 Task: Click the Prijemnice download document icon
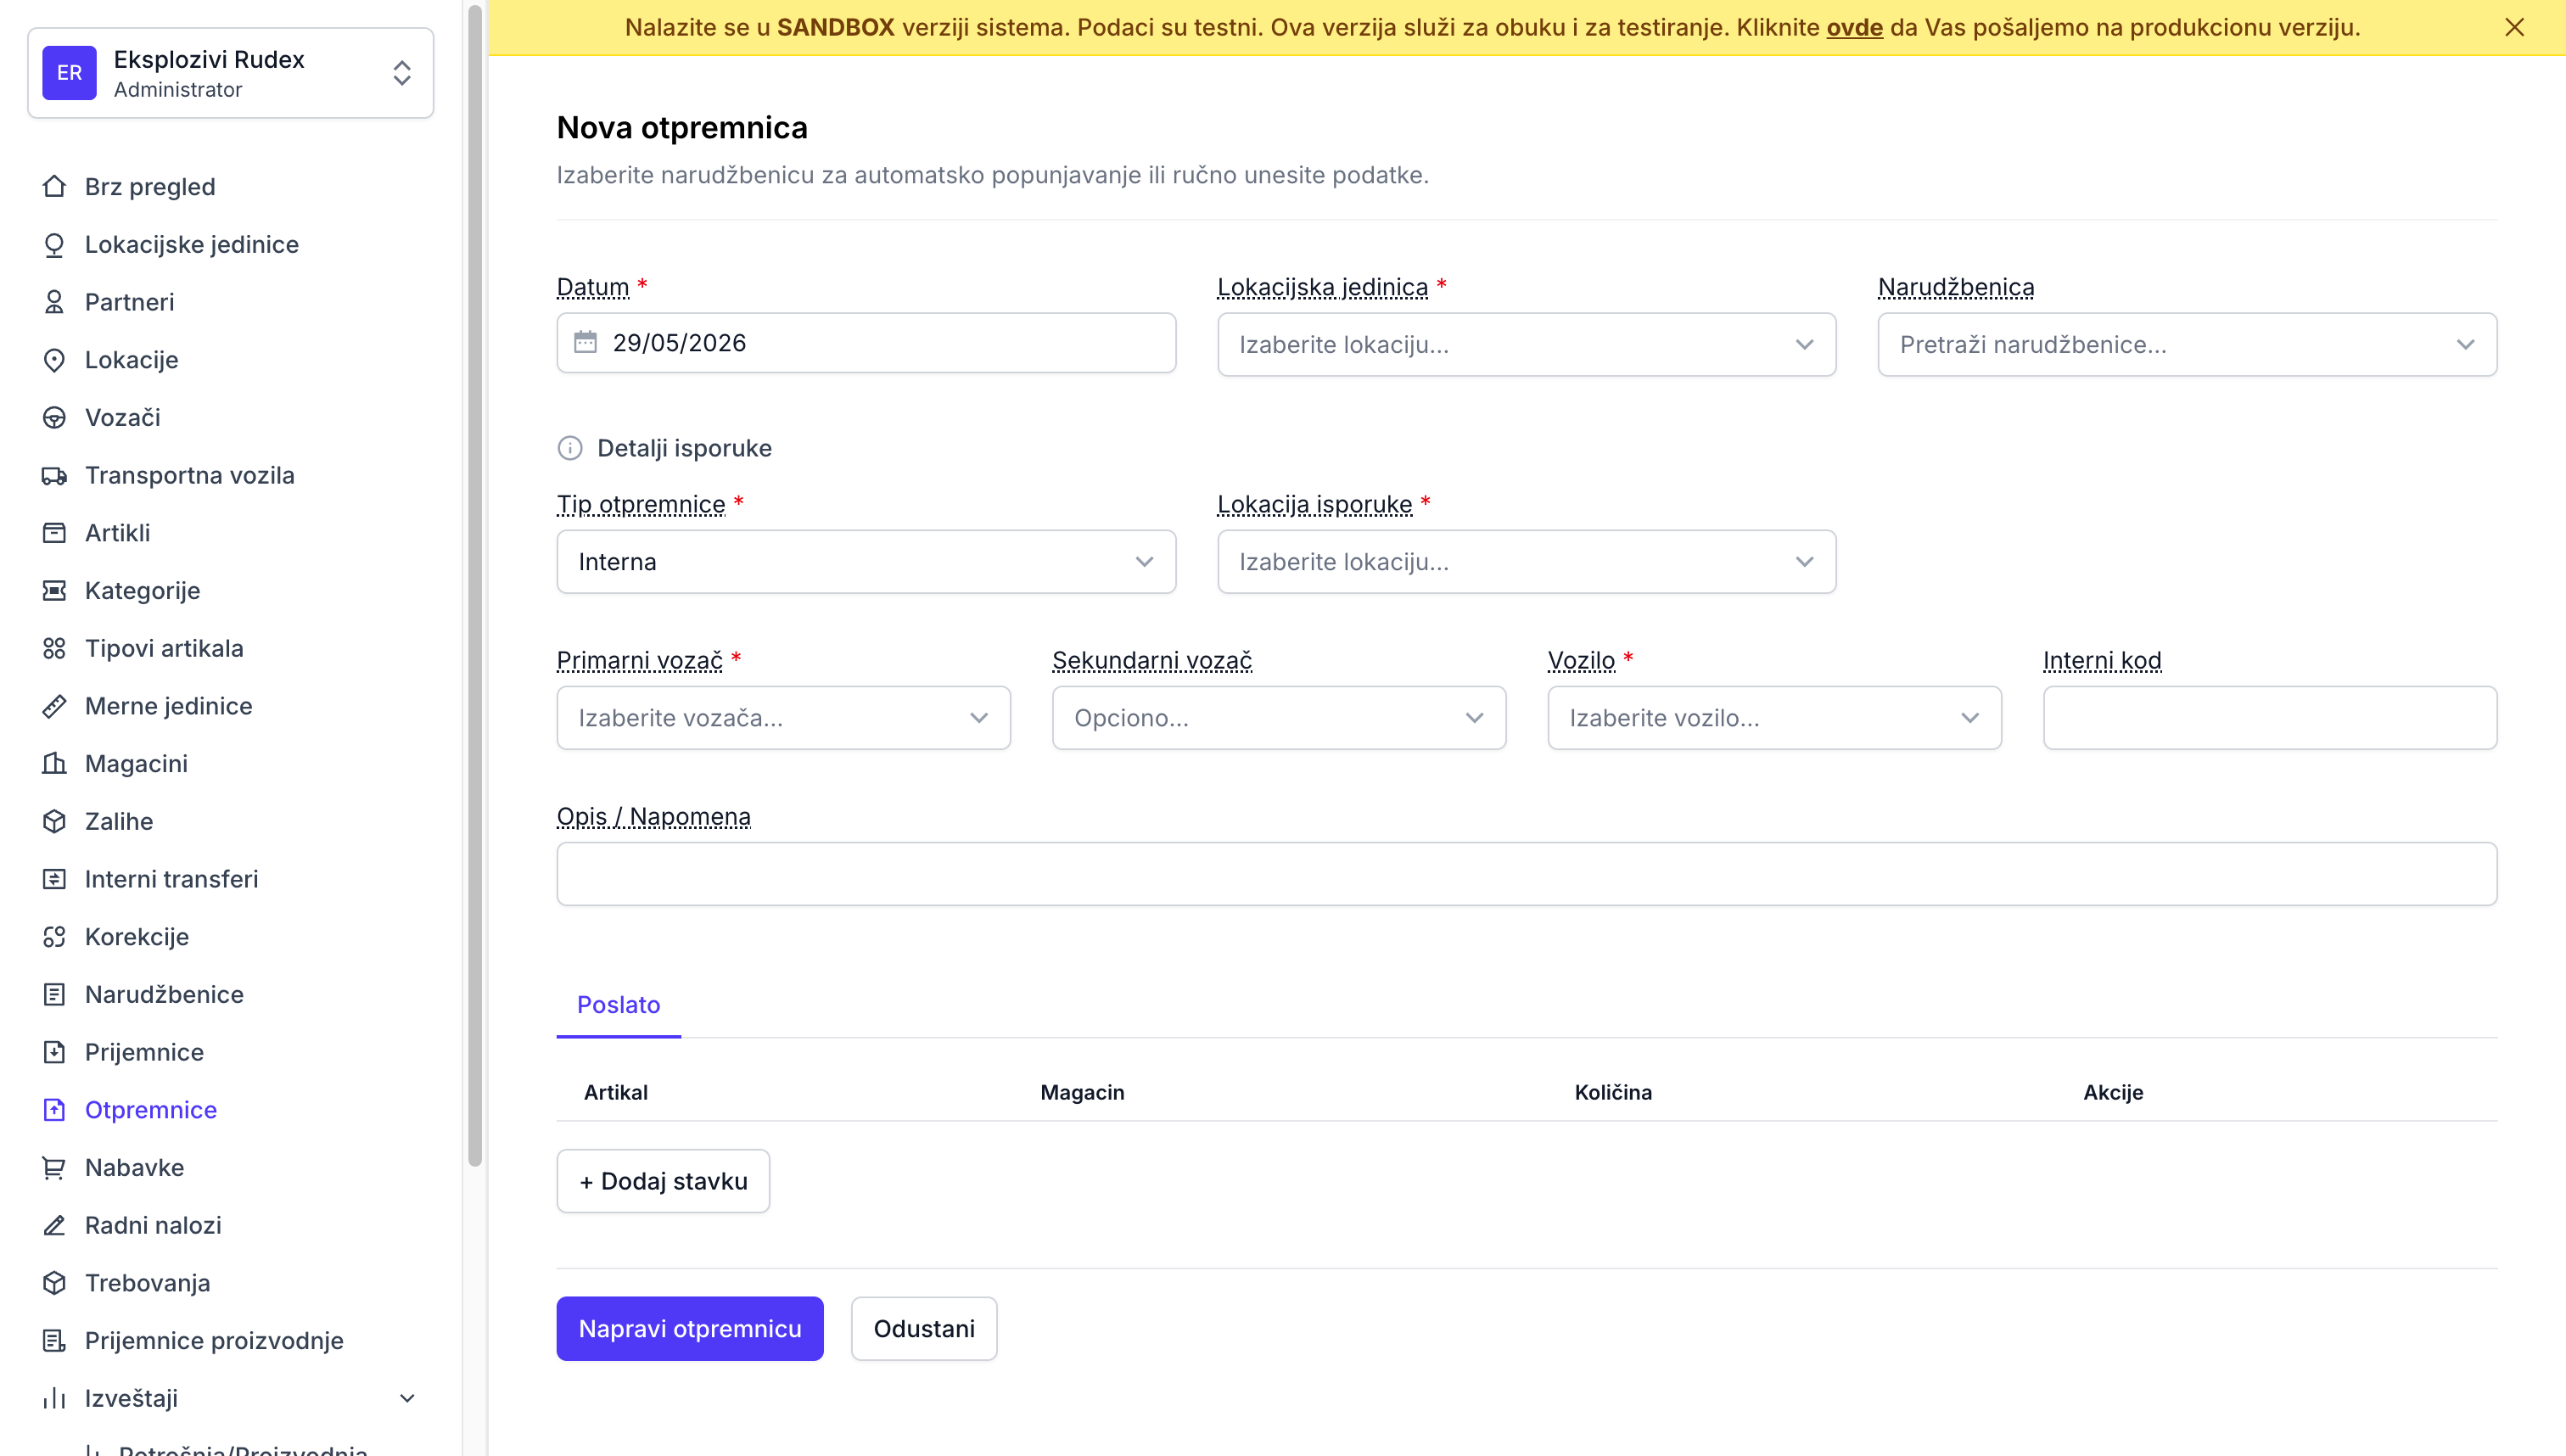pos(54,1052)
